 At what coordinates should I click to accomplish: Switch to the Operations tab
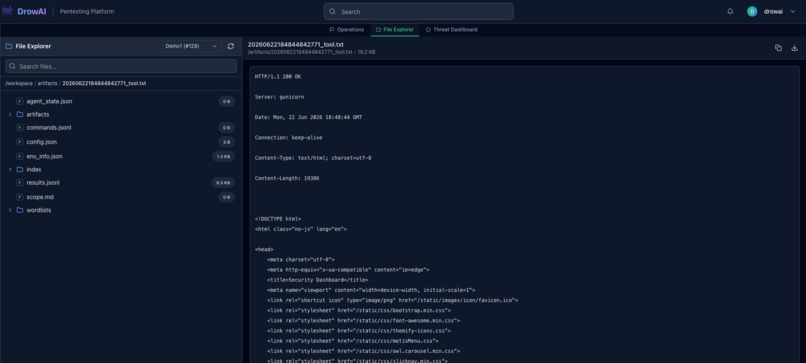[346, 30]
